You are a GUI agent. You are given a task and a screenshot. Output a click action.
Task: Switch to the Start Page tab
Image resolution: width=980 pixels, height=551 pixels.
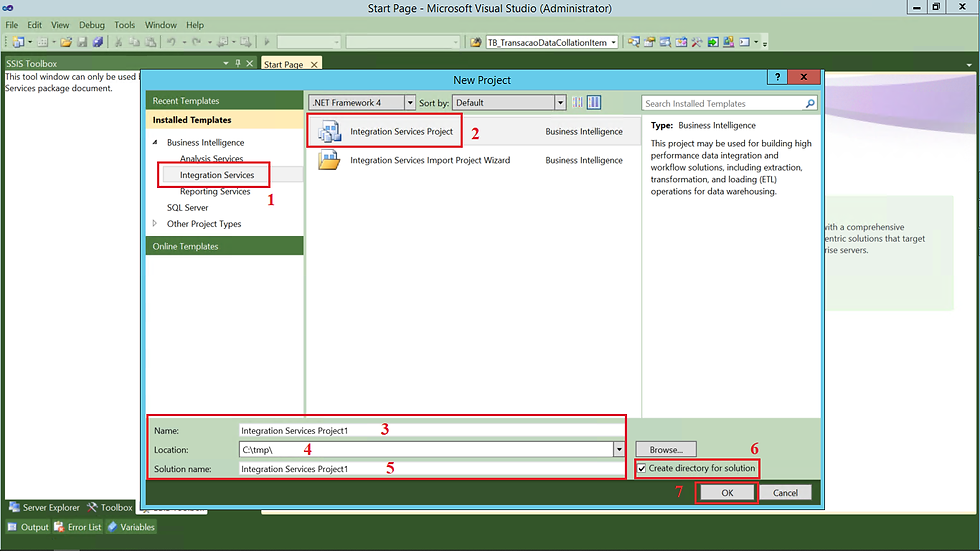[283, 64]
